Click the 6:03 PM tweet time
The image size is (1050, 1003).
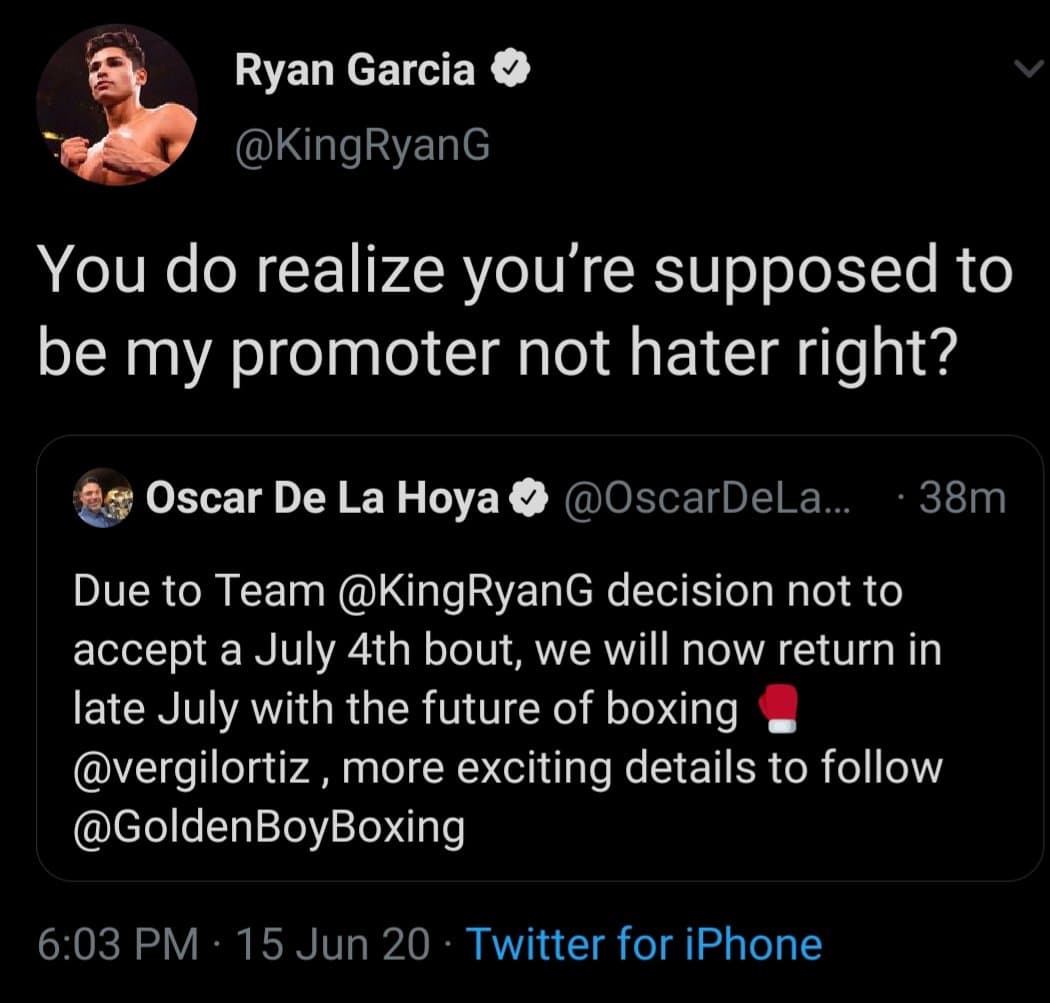point(116,943)
